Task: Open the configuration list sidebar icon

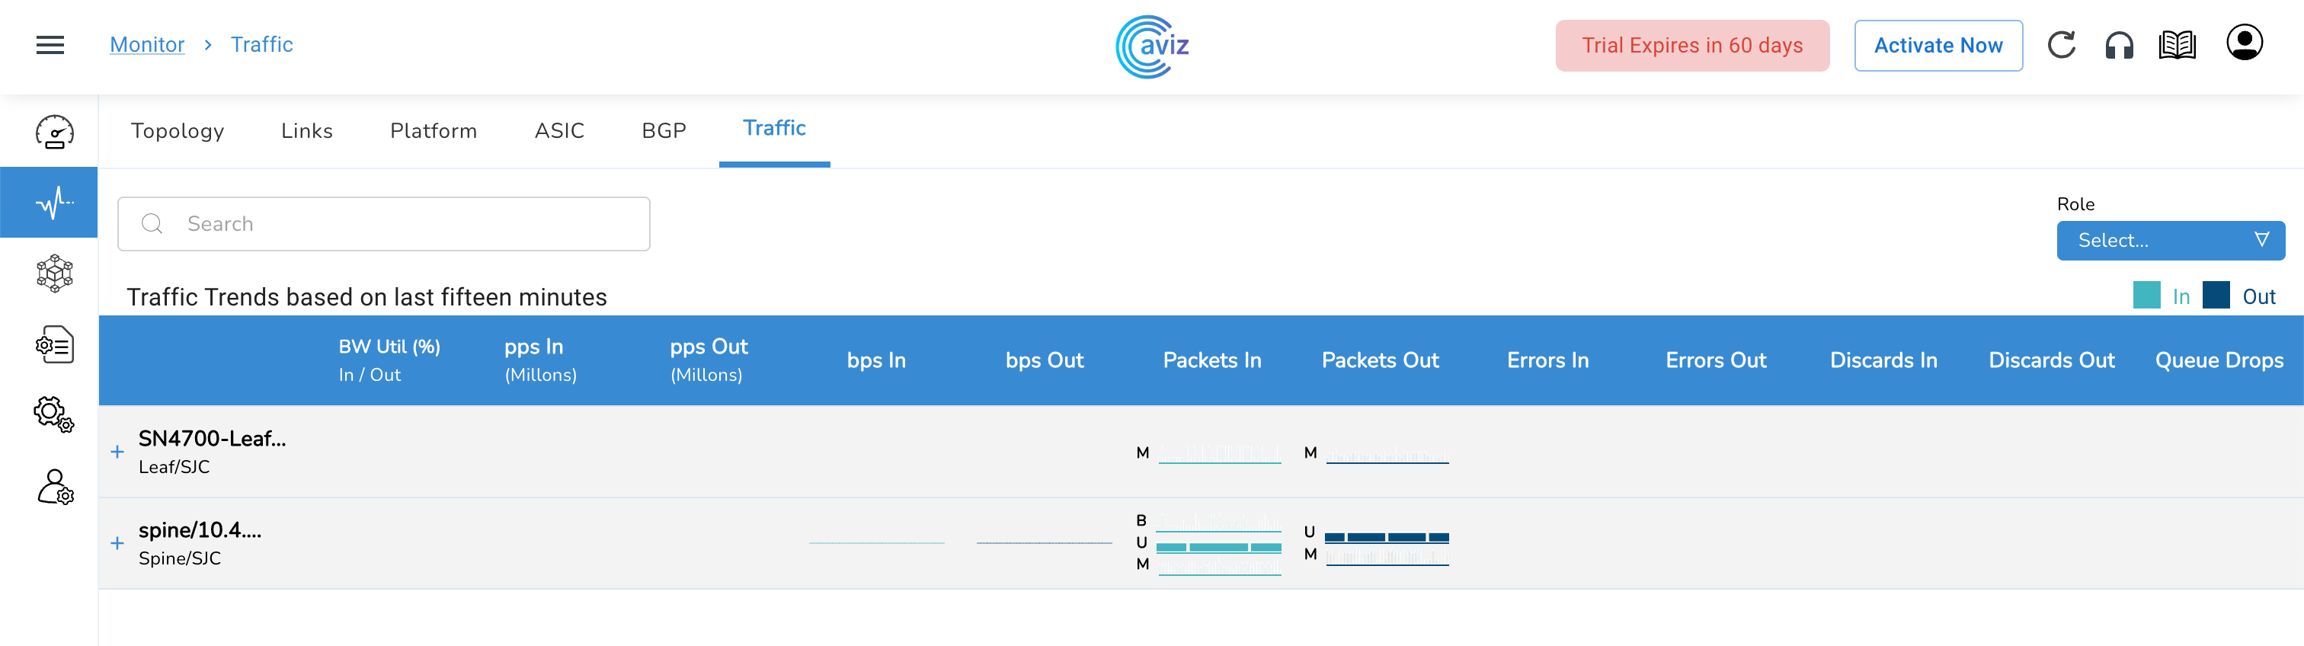Action: click(54, 345)
